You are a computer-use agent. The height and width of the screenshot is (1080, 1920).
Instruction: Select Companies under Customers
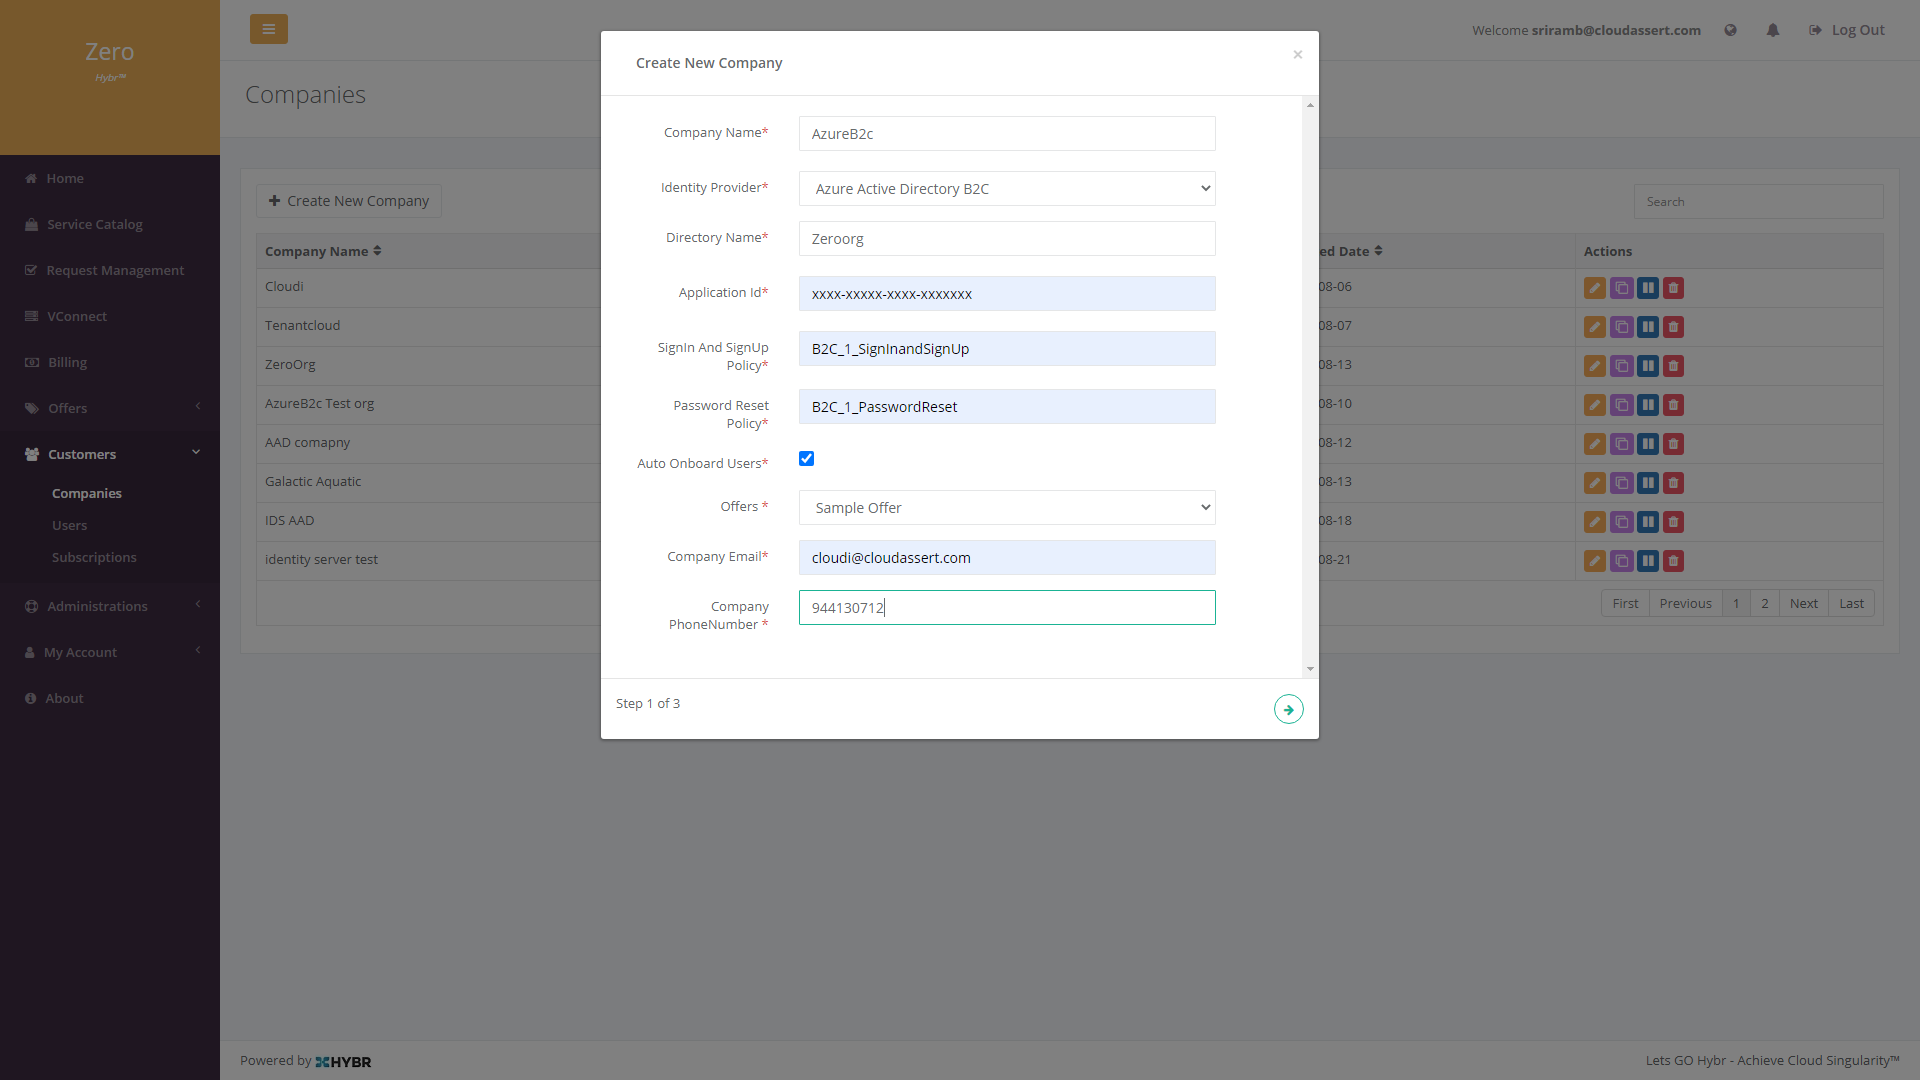click(x=87, y=493)
